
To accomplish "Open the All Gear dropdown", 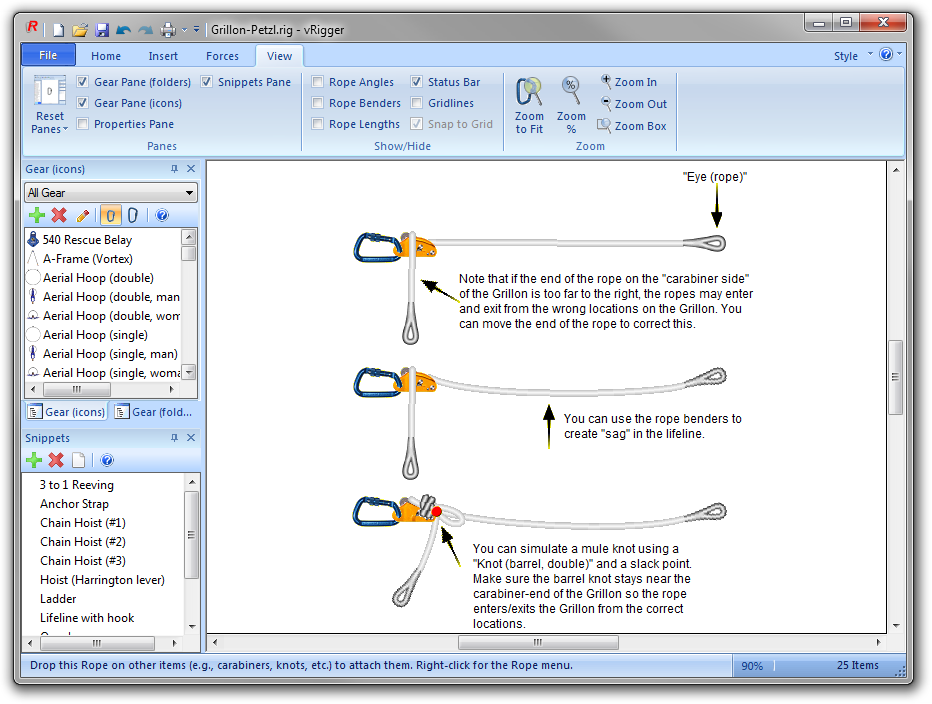I will pos(111,193).
